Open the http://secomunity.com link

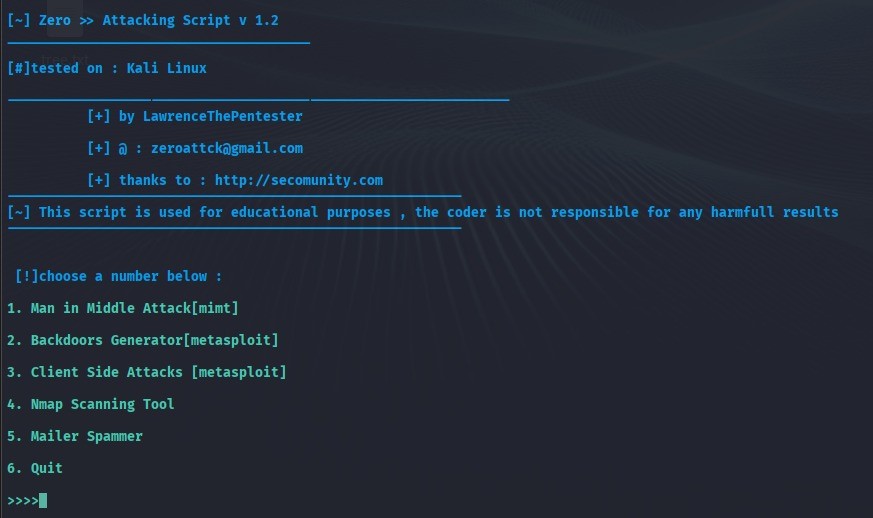tap(299, 180)
